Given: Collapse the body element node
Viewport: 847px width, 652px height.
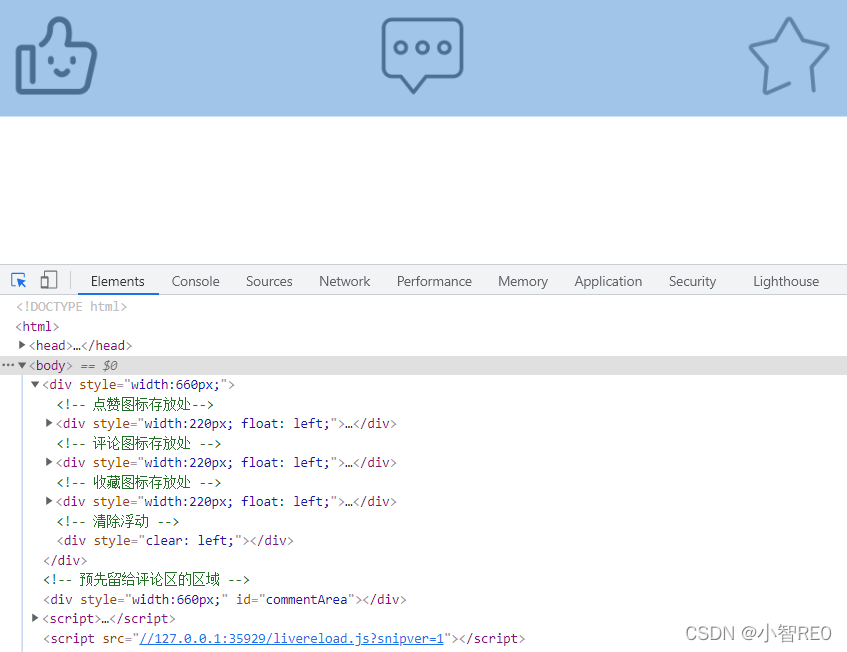Looking at the screenshot, I should pyautogui.click(x=22, y=365).
